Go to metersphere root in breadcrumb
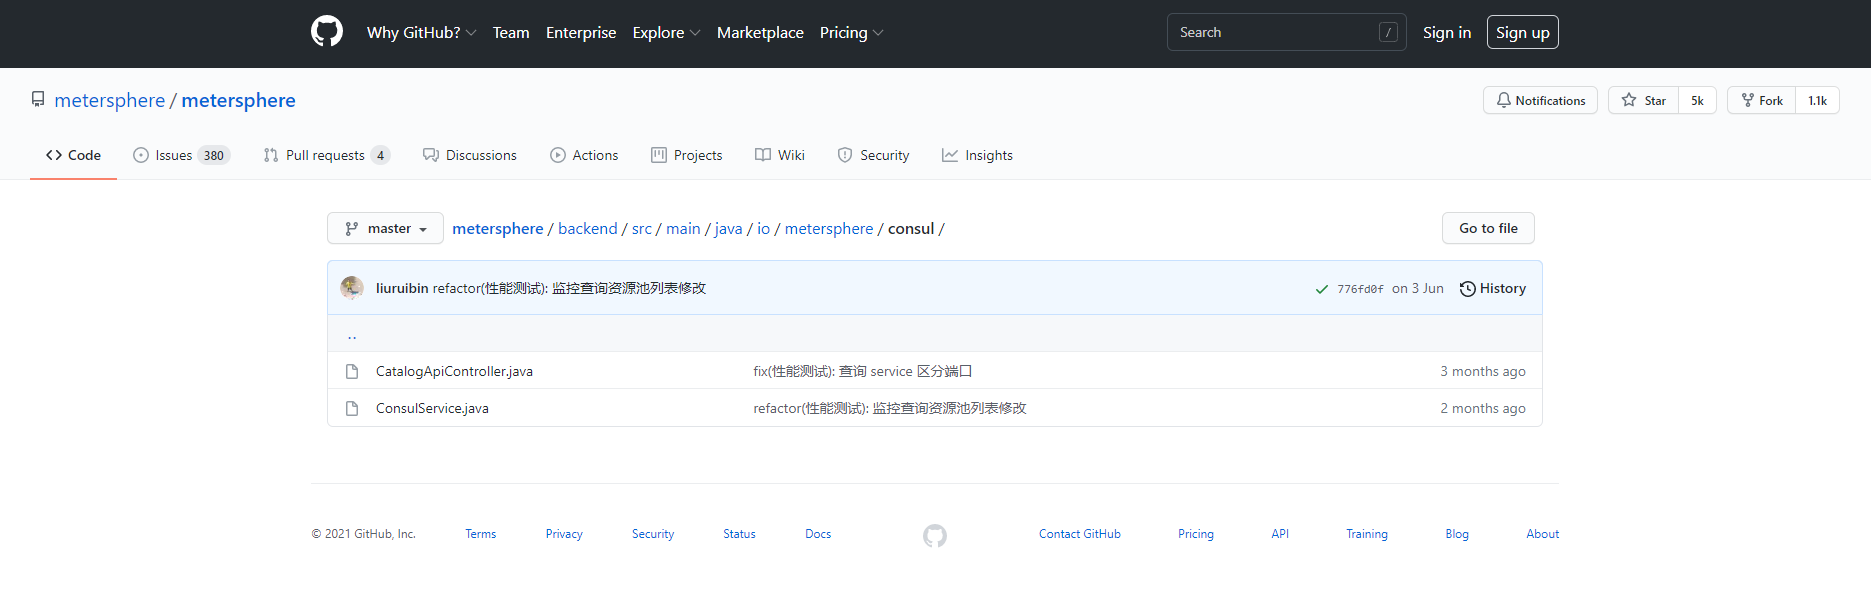Viewport: 1871px width, 610px height. tap(498, 228)
